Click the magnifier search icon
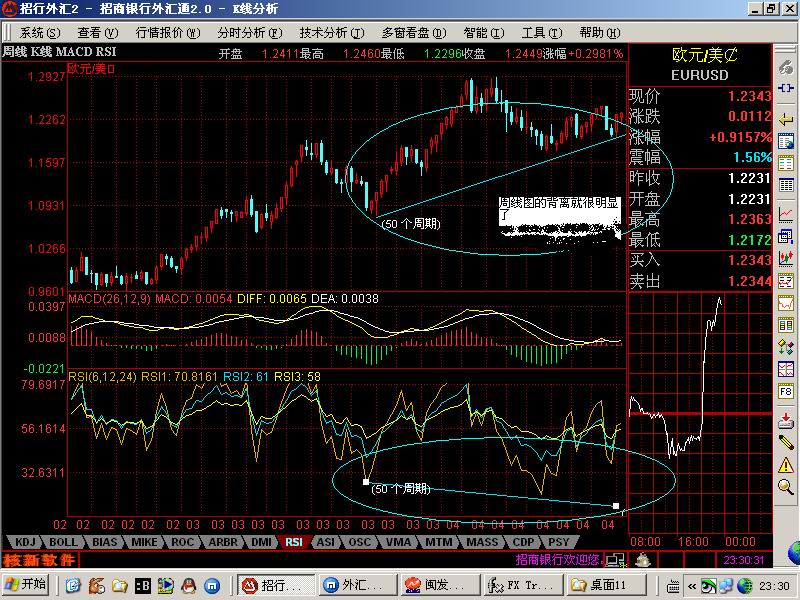The image size is (800, 600). pyautogui.click(x=786, y=487)
